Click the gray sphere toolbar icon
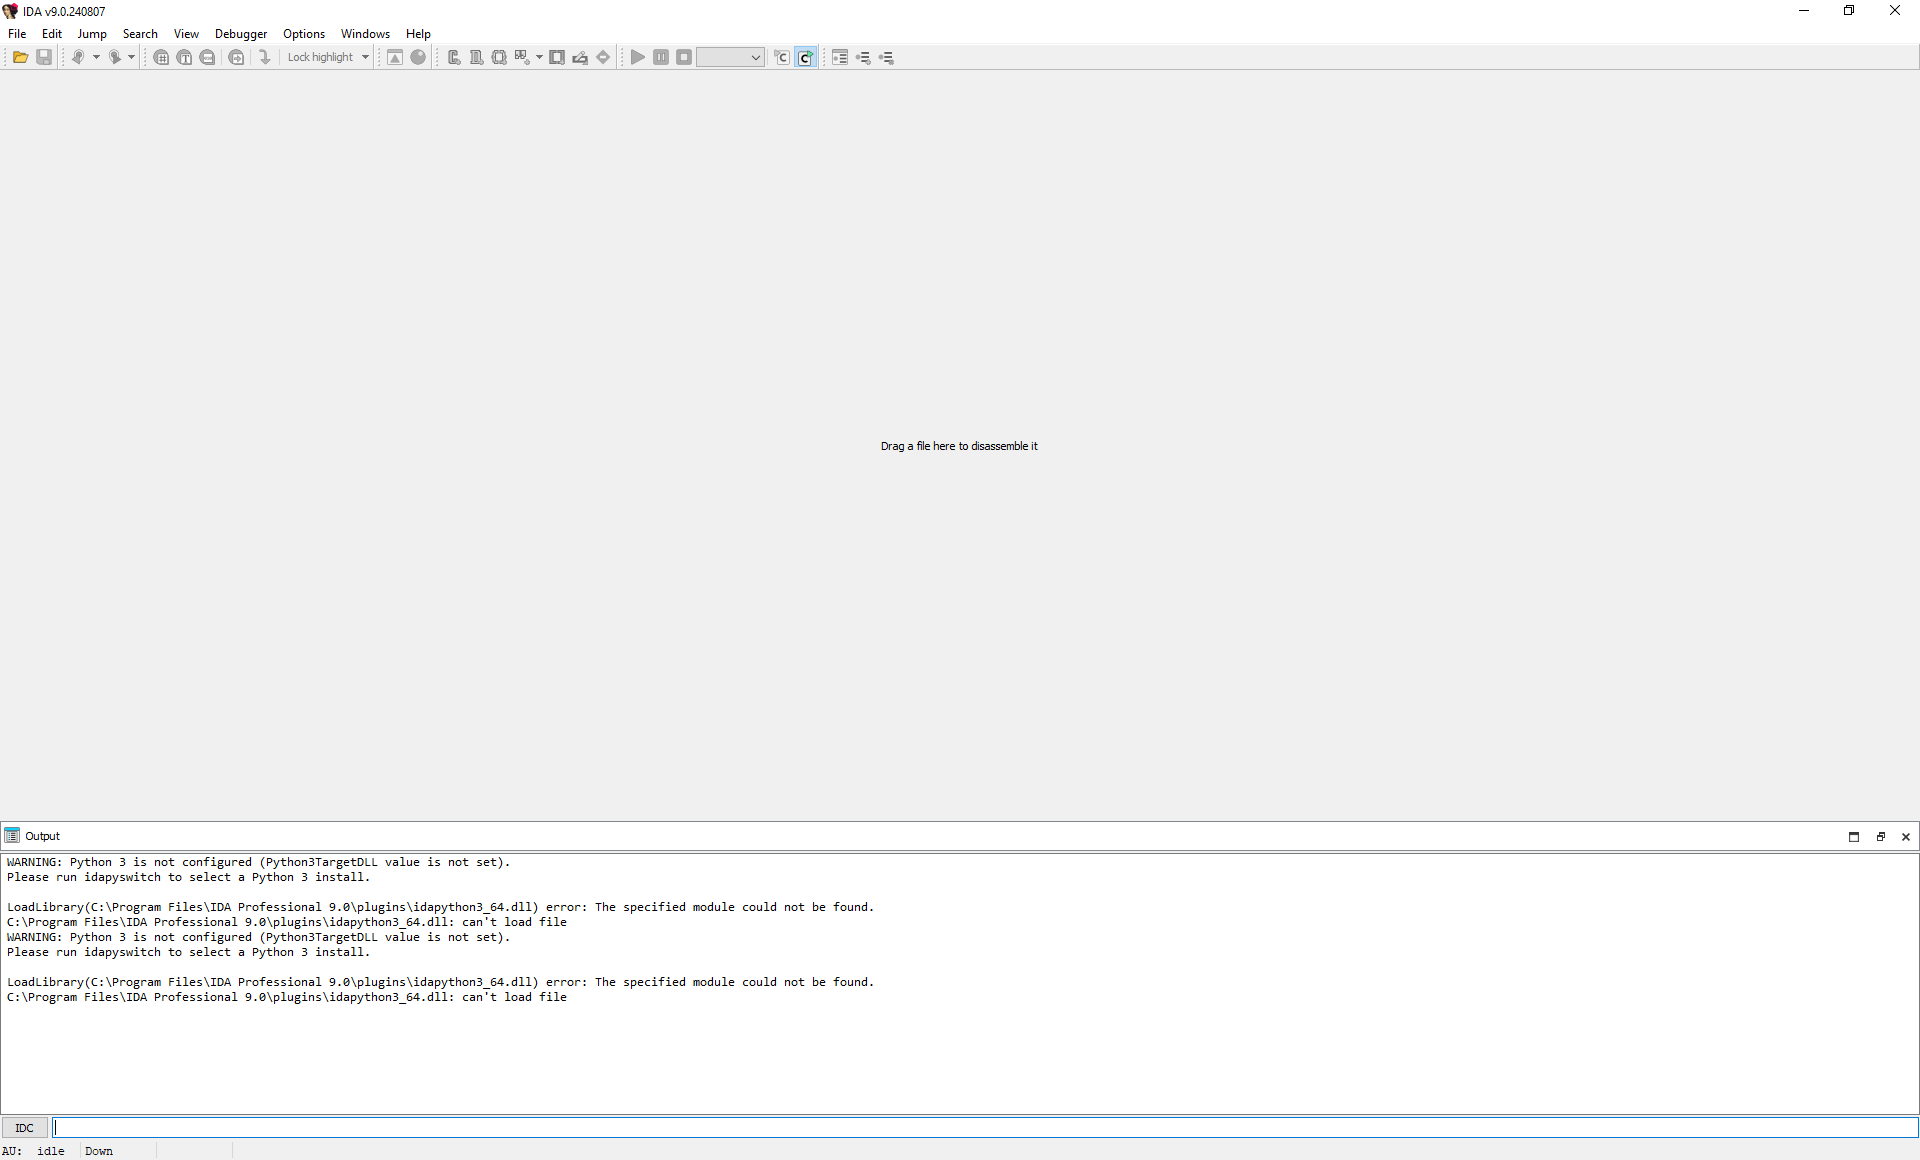The width and height of the screenshot is (1920, 1160). tap(418, 57)
